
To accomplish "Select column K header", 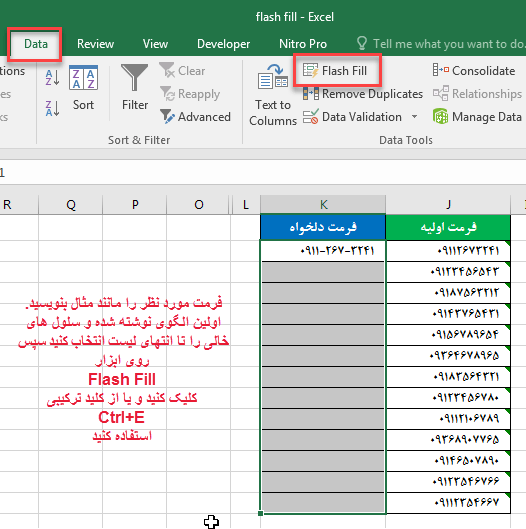I will pyautogui.click(x=323, y=204).
